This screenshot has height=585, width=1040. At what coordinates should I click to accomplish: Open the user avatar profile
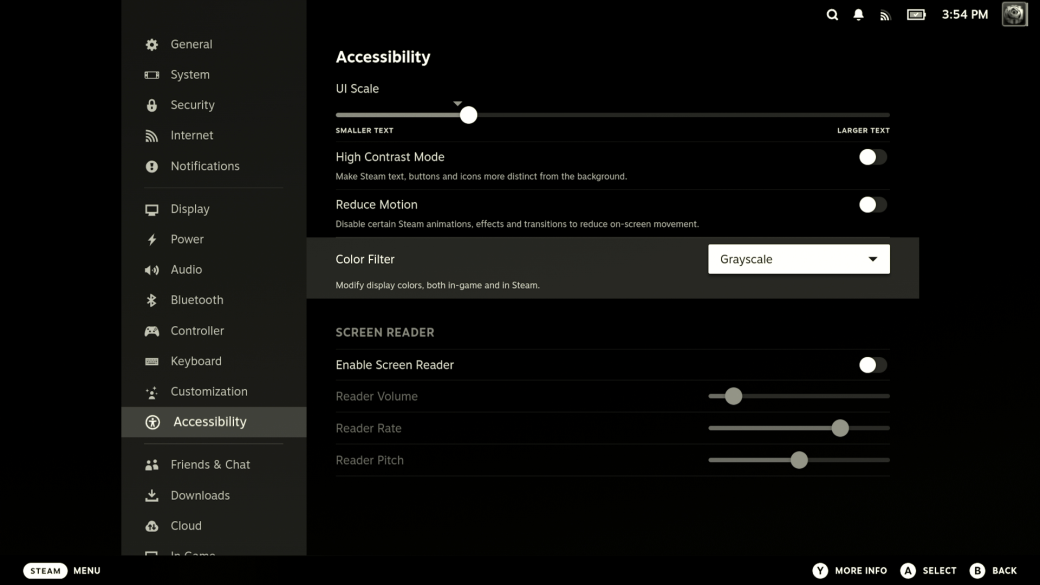click(1014, 14)
